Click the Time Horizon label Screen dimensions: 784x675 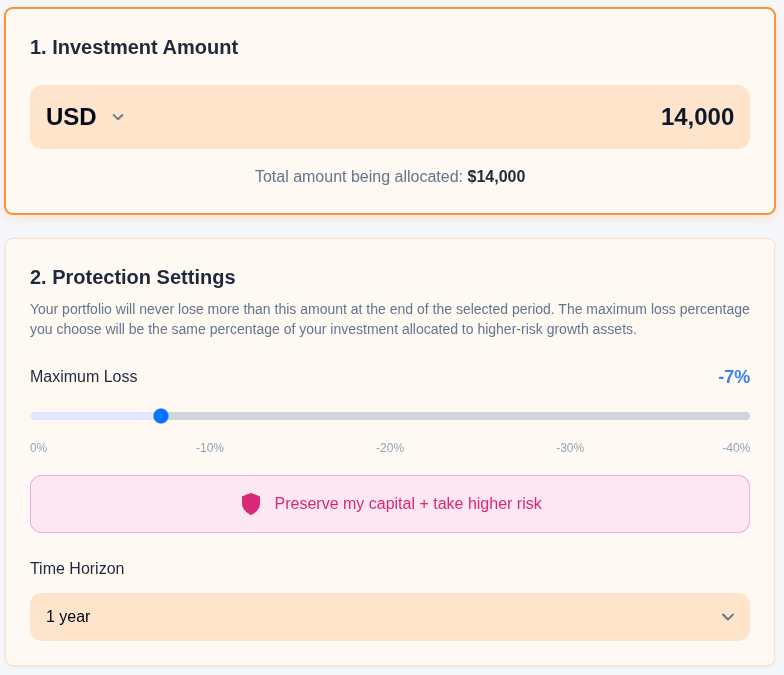[77, 569]
